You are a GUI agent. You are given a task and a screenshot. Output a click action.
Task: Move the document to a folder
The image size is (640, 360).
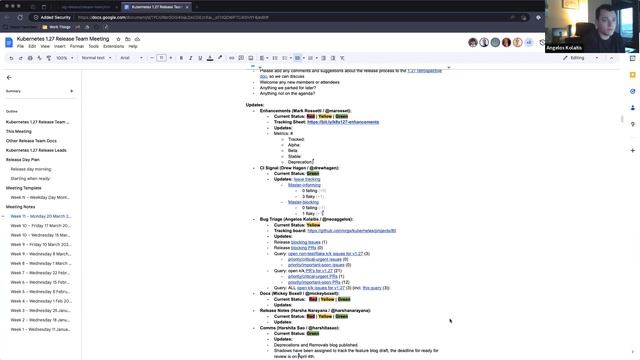[x=128, y=39]
